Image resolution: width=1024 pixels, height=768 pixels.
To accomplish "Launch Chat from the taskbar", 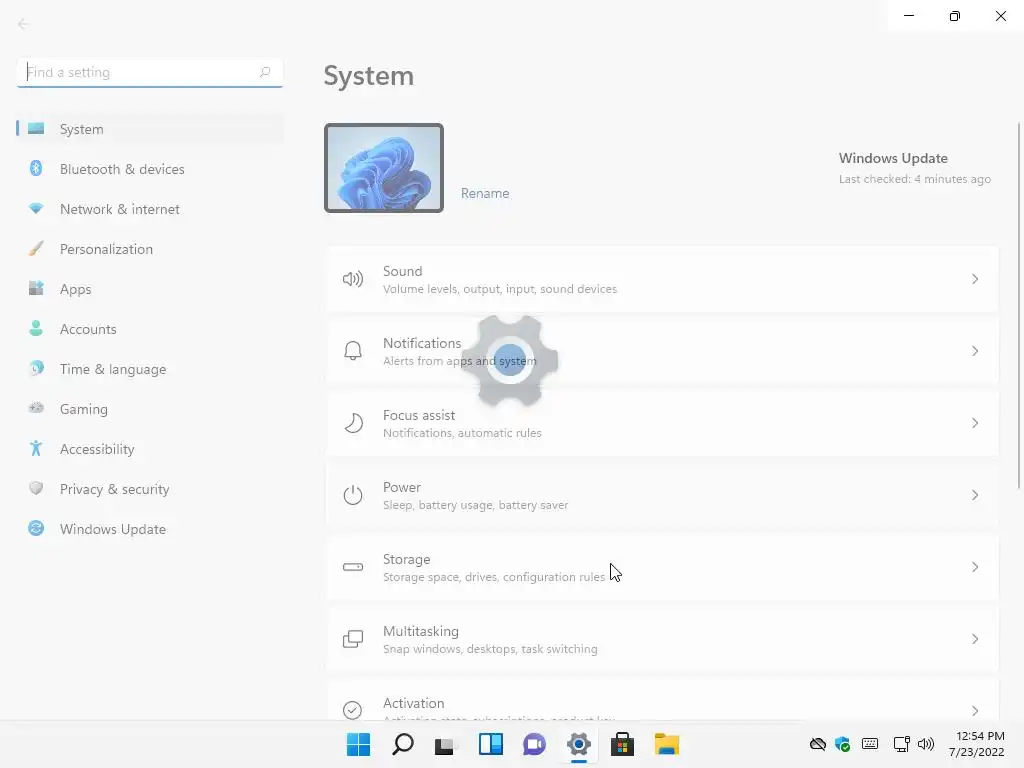I will (534, 744).
